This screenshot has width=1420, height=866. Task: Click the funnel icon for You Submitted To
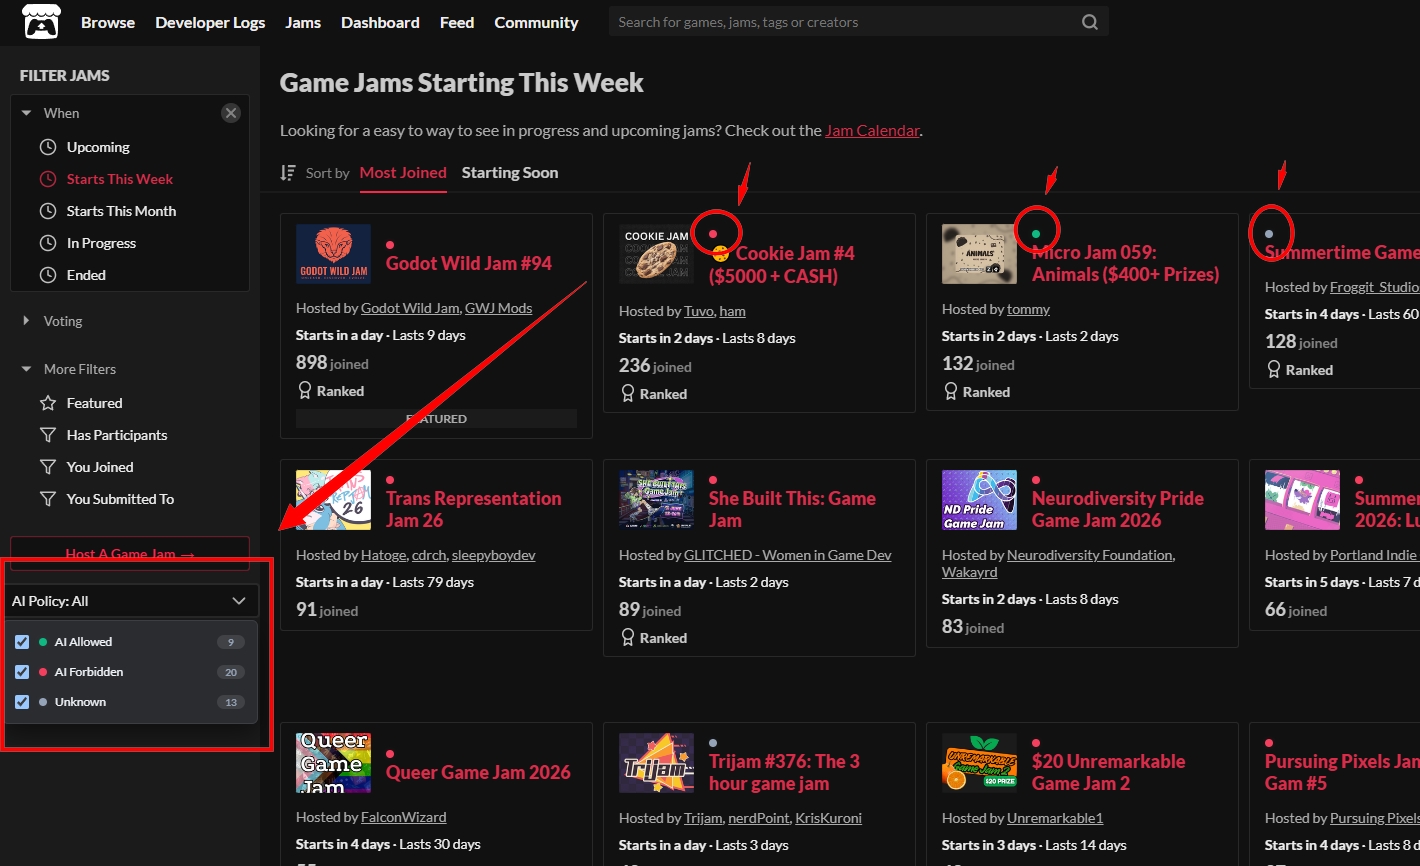point(48,499)
